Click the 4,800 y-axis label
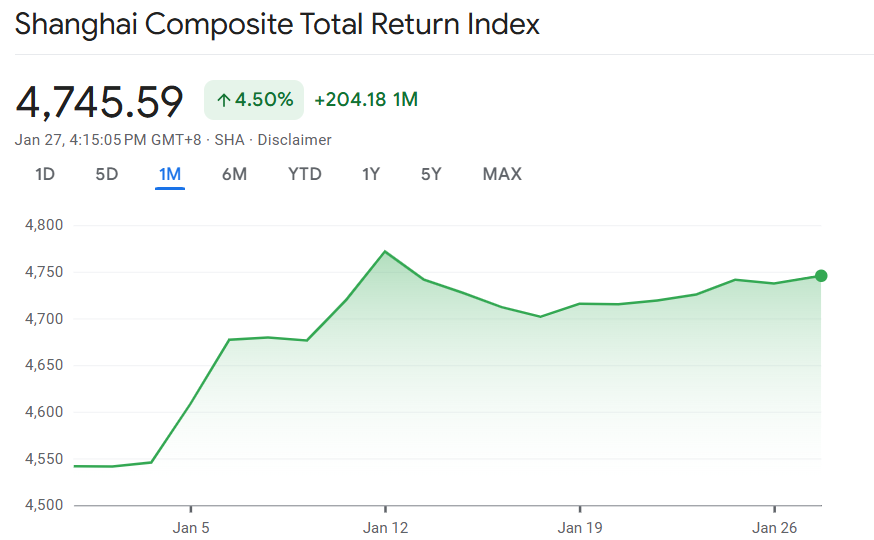874x540 pixels. [42, 226]
